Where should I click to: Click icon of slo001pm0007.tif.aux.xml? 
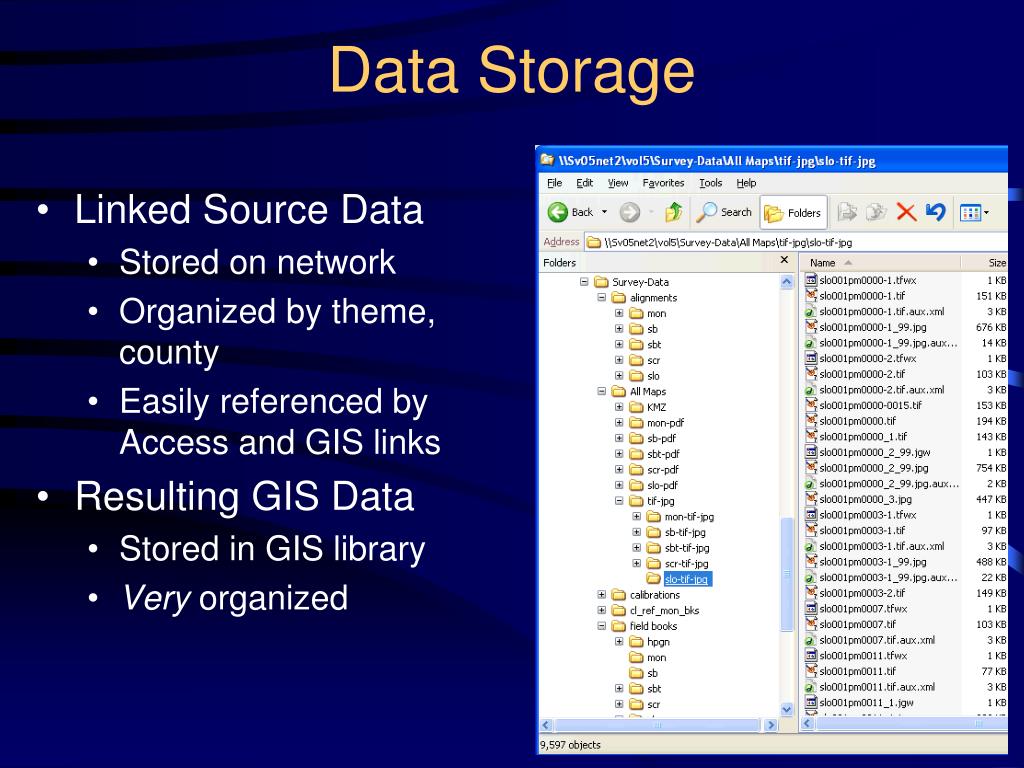(810, 640)
